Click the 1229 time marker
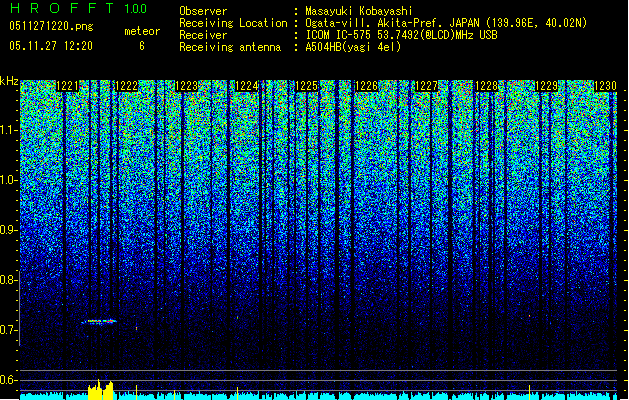629x400 pixels. pyautogui.click(x=546, y=86)
